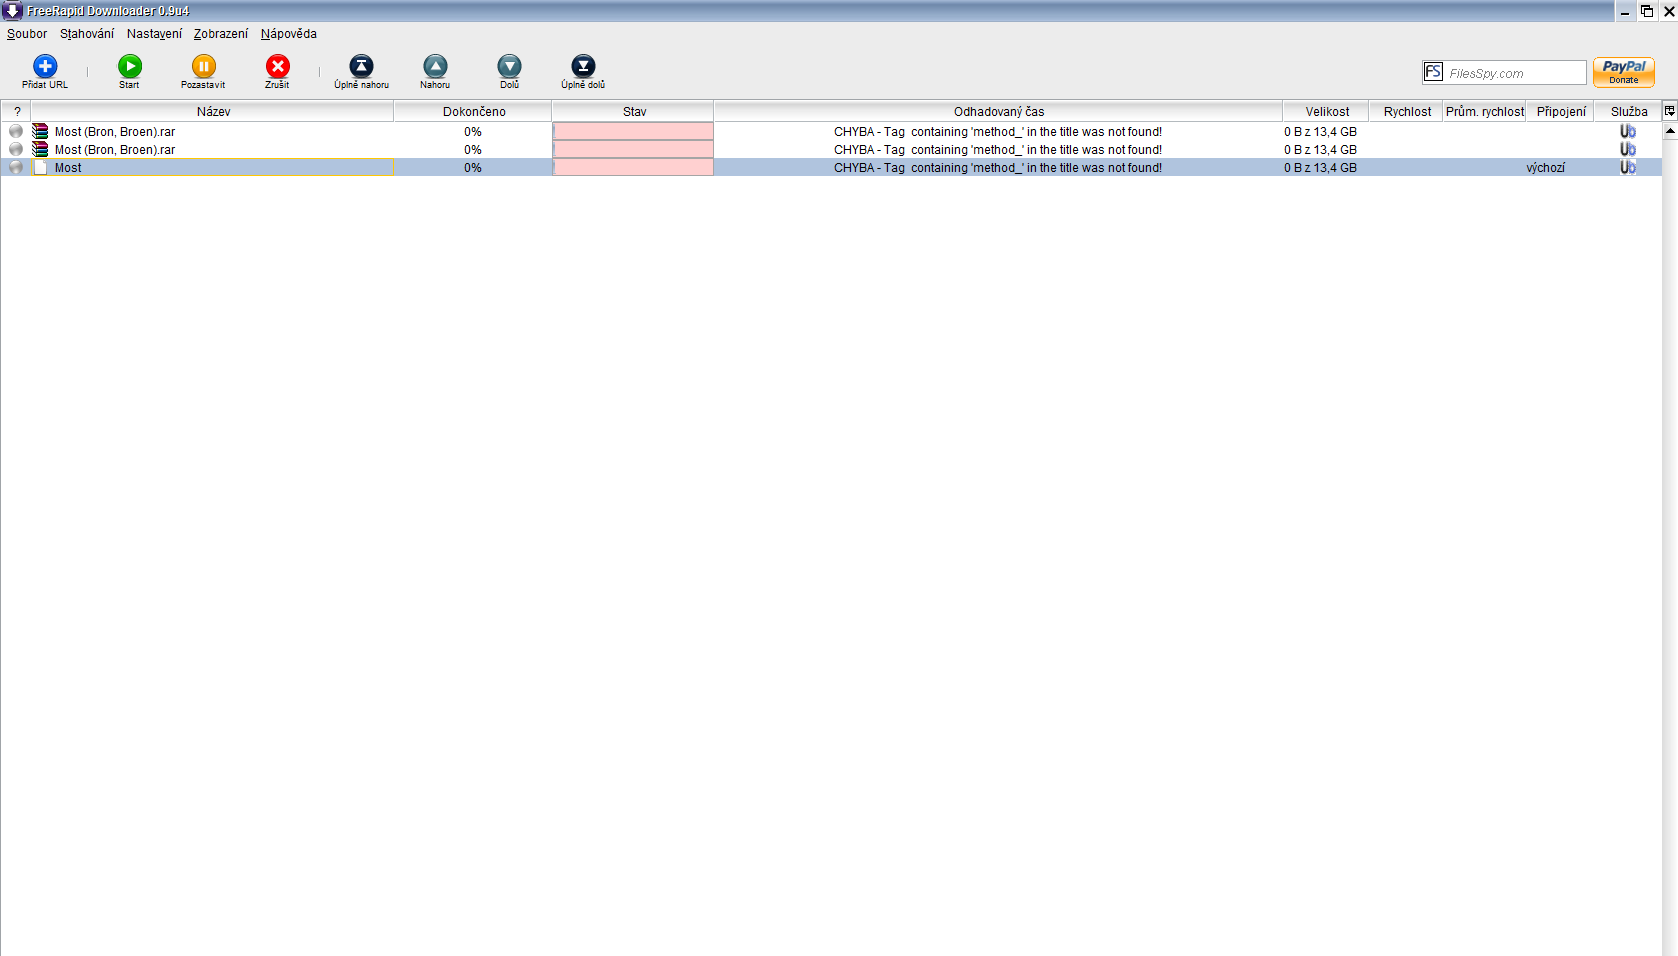Open the Nastavení menu
The width and height of the screenshot is (1678, 956).
(x=154, y=34)
